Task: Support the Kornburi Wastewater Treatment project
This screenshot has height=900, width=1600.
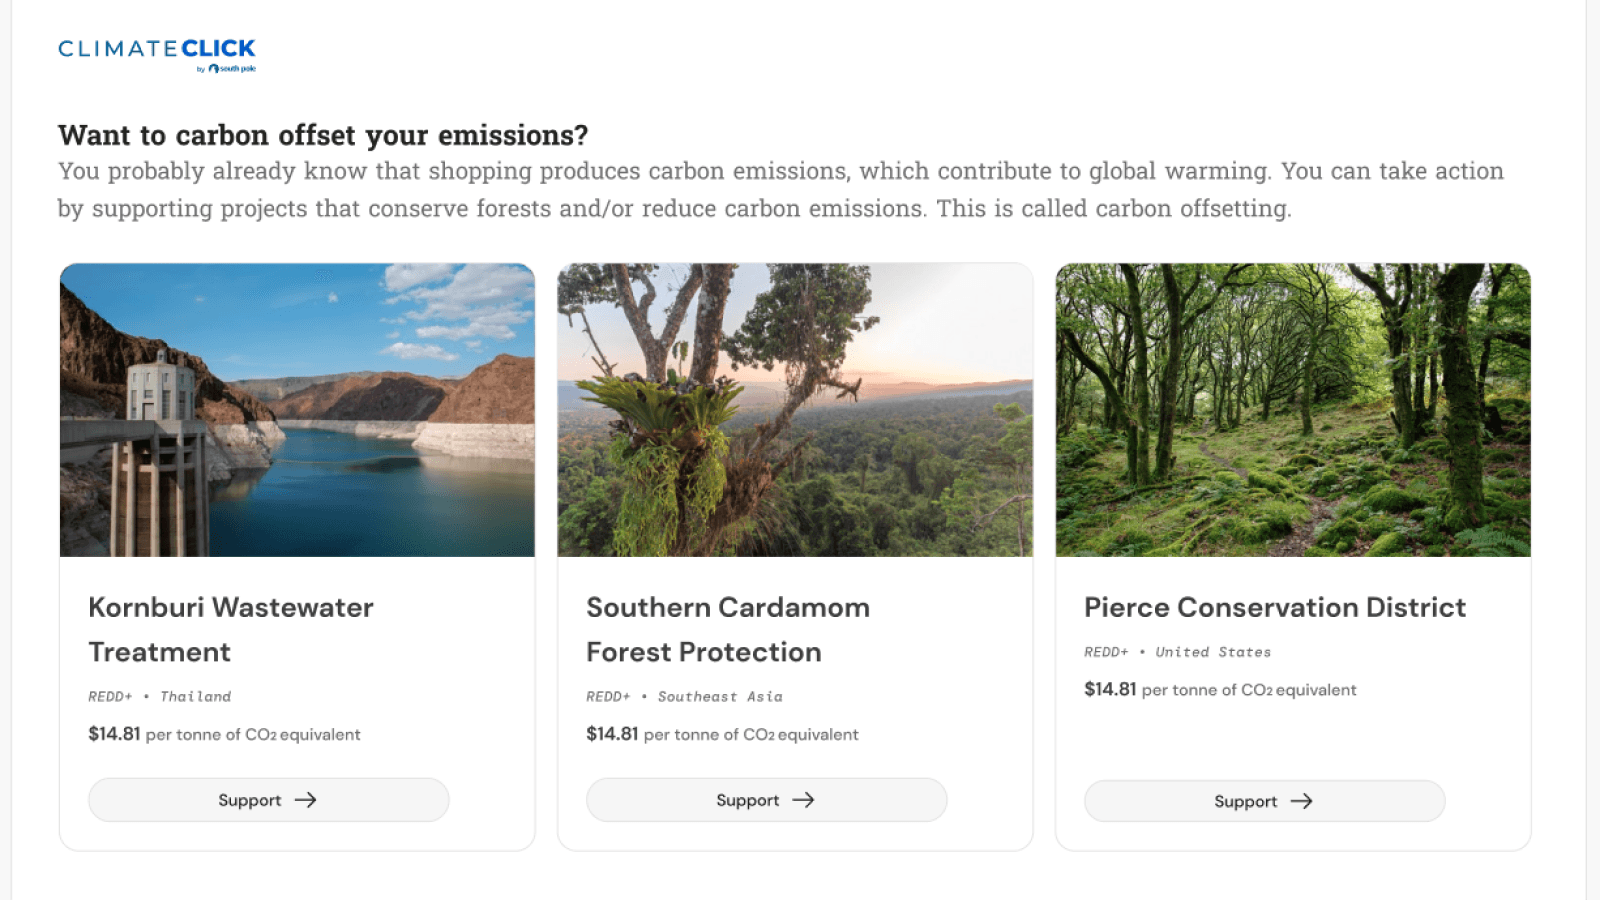Action: tap(268, 800)
